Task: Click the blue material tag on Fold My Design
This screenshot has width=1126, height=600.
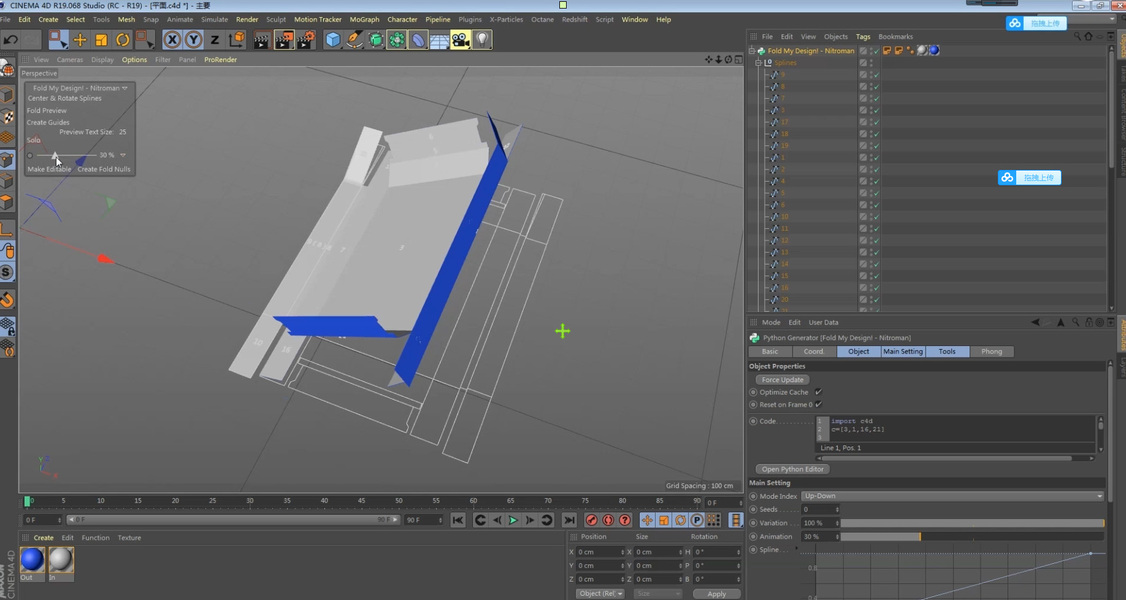Action: (934, 50)
